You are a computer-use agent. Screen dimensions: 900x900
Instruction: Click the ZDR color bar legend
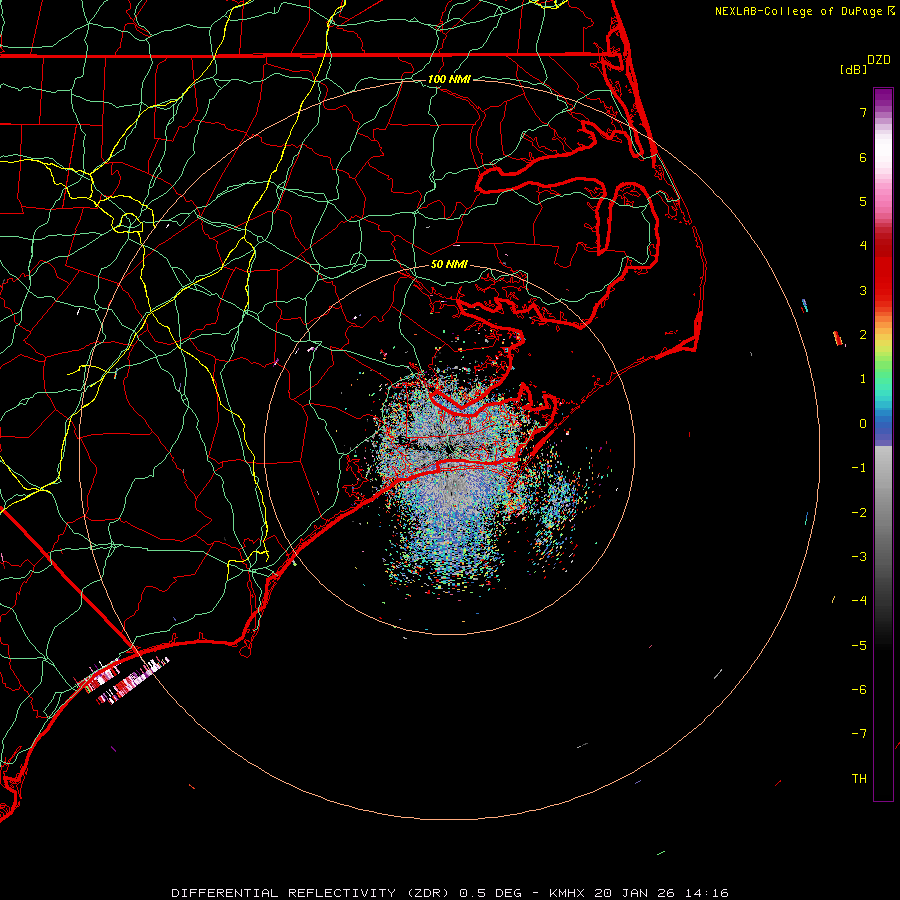[883, 445]
